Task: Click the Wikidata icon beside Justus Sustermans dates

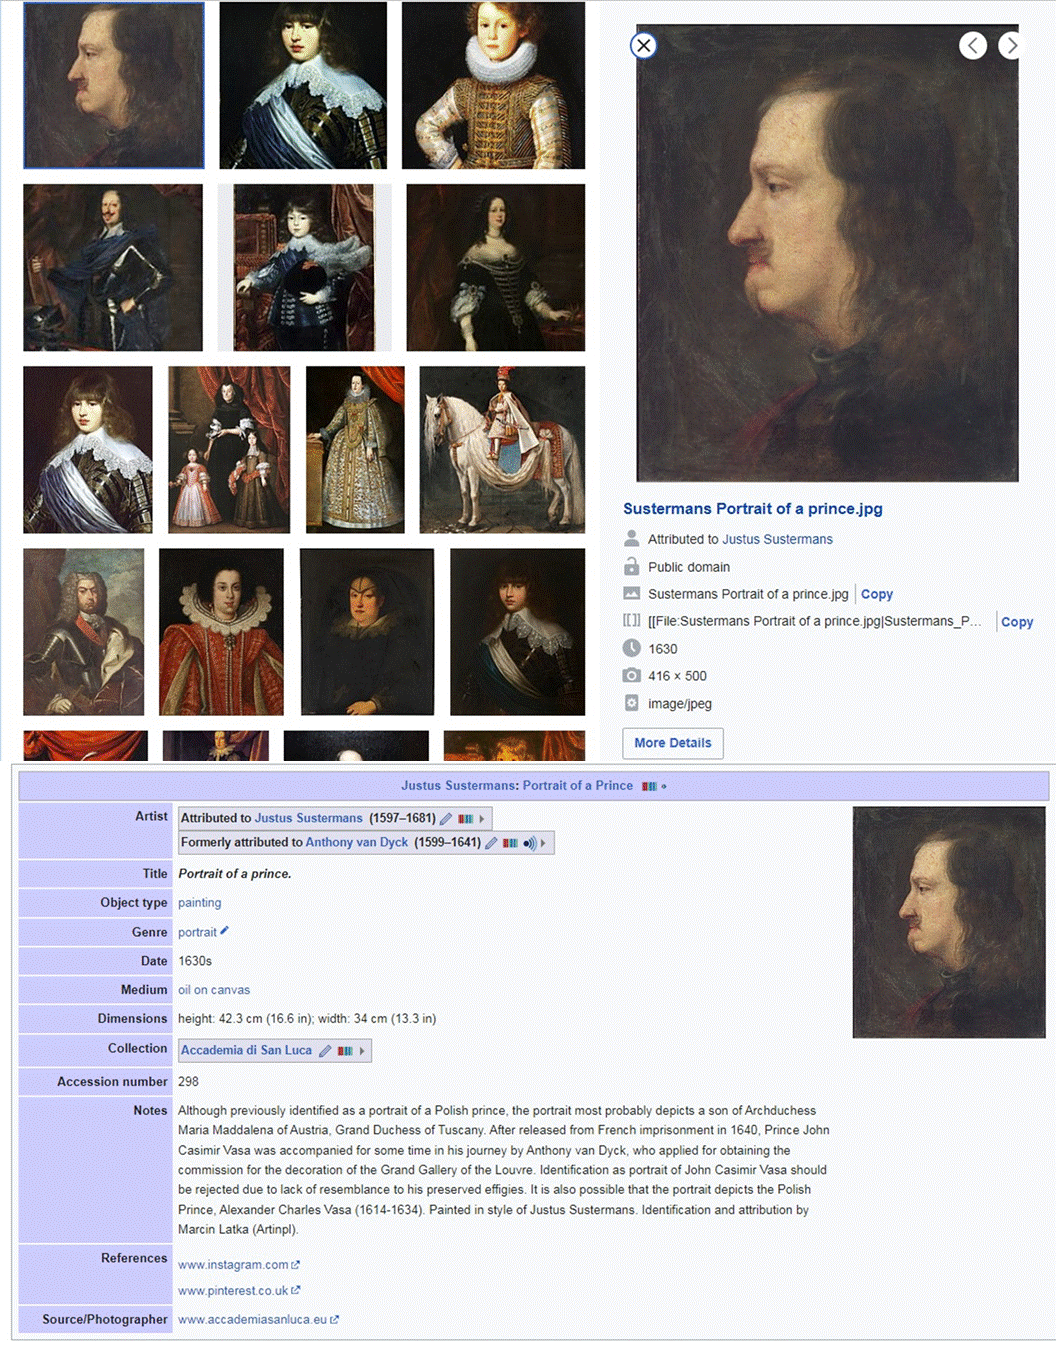Action: pyautogui.click(x=465, y=819)
